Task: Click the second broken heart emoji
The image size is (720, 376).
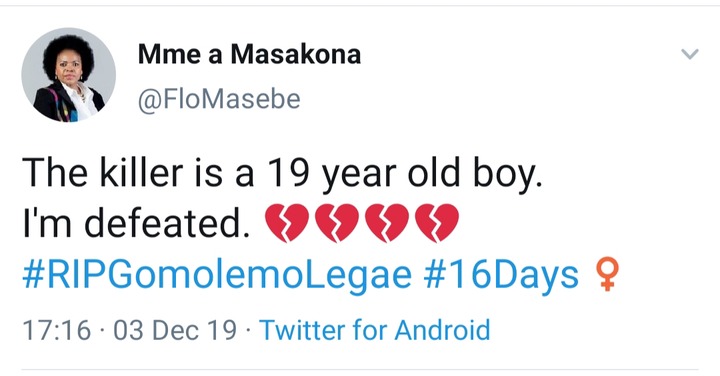Action: (337, 223)
